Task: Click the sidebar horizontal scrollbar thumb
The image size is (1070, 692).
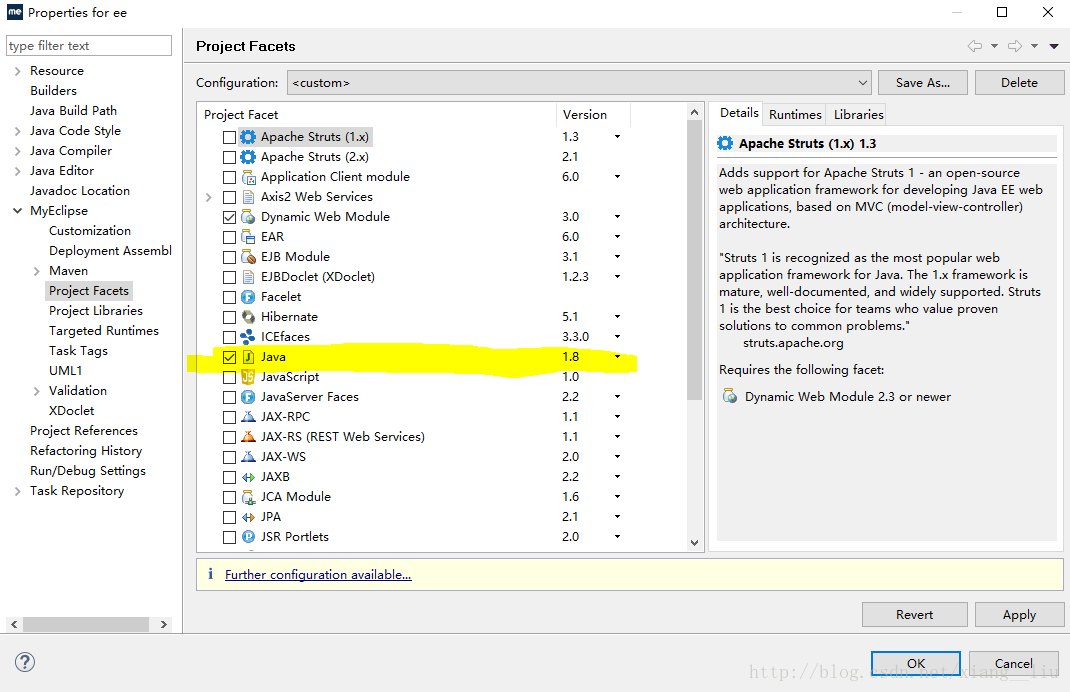Action: coord(86,624)
